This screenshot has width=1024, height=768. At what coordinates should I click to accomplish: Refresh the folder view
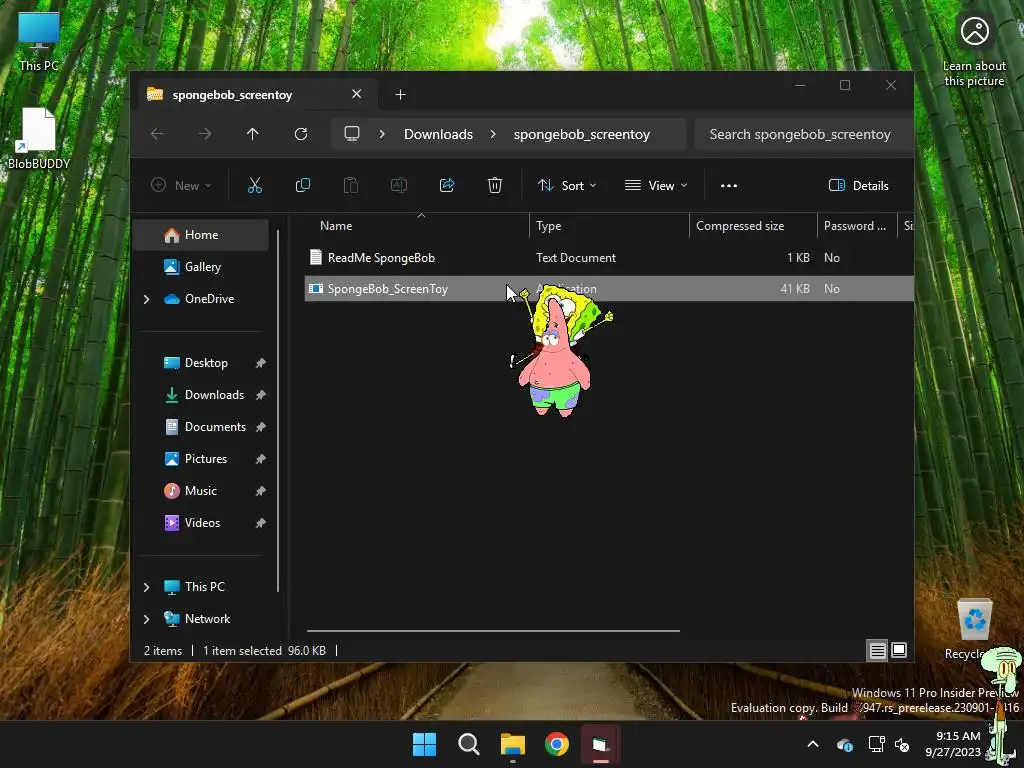tap(300, 134)
